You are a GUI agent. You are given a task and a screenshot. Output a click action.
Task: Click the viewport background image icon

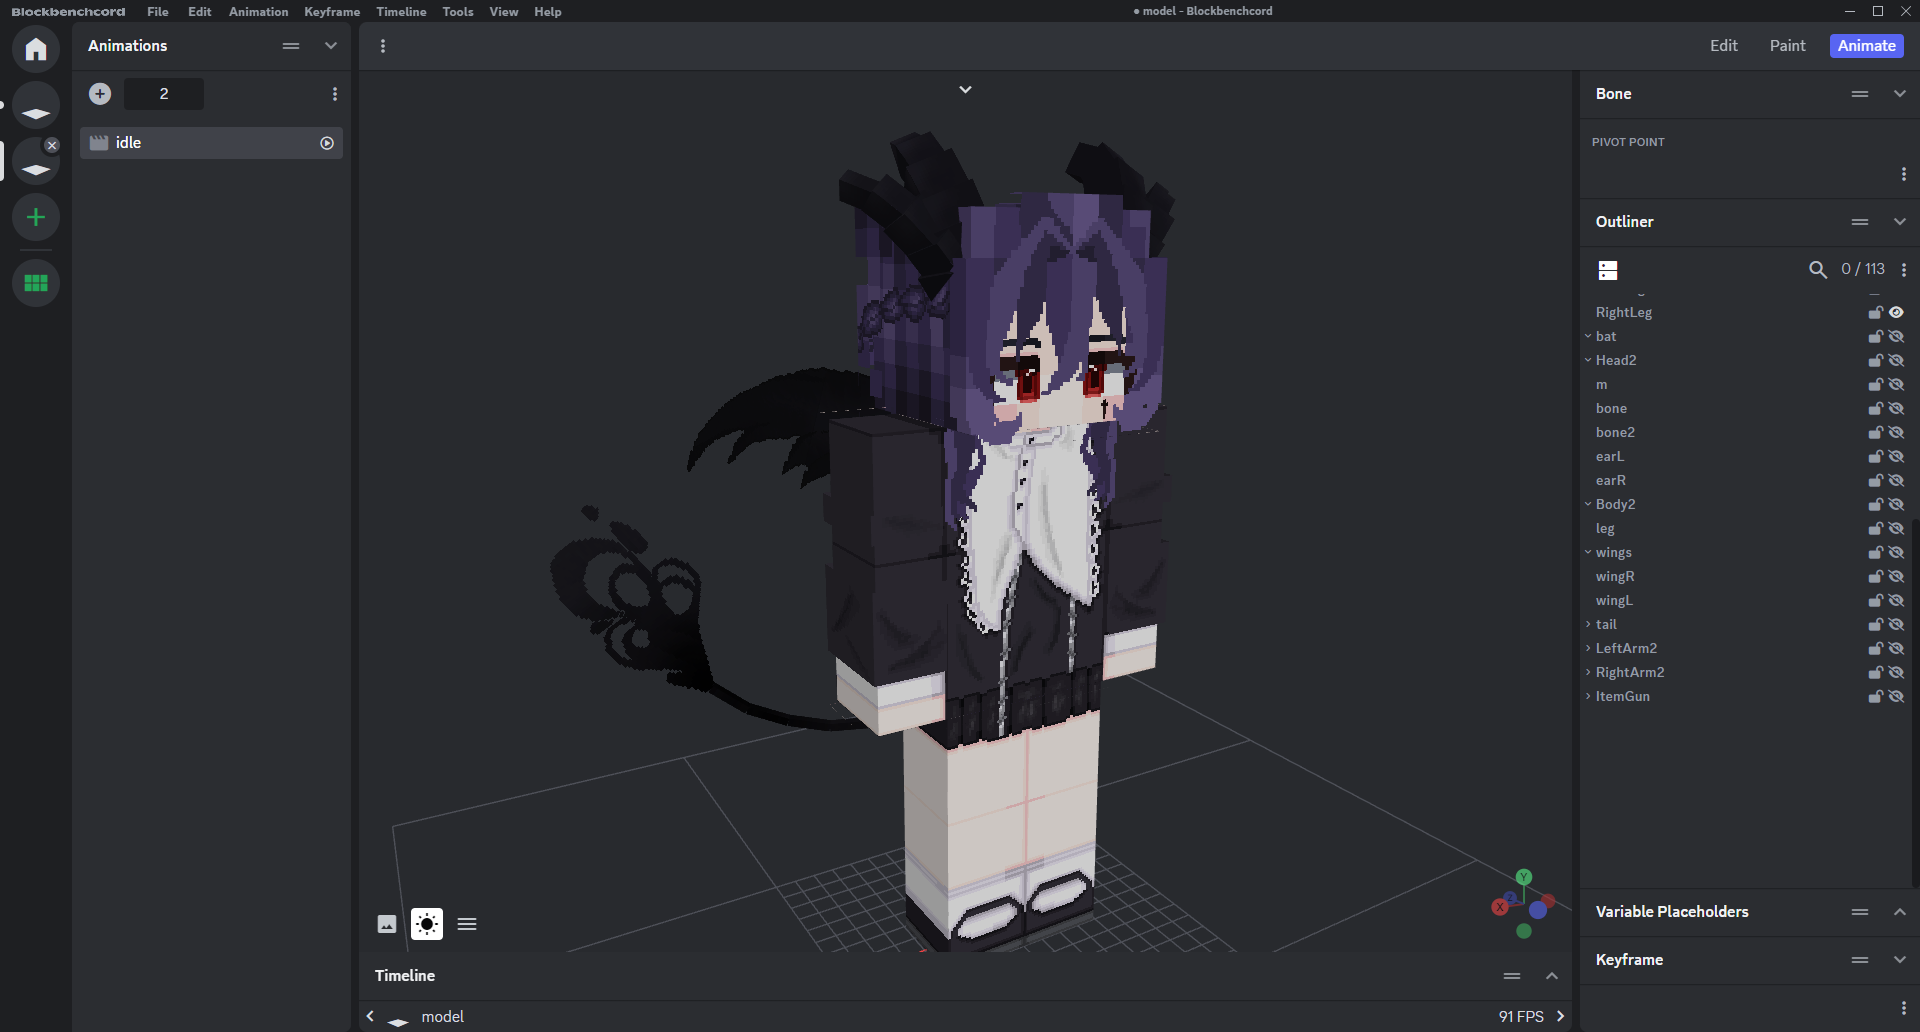pos(387,924)
